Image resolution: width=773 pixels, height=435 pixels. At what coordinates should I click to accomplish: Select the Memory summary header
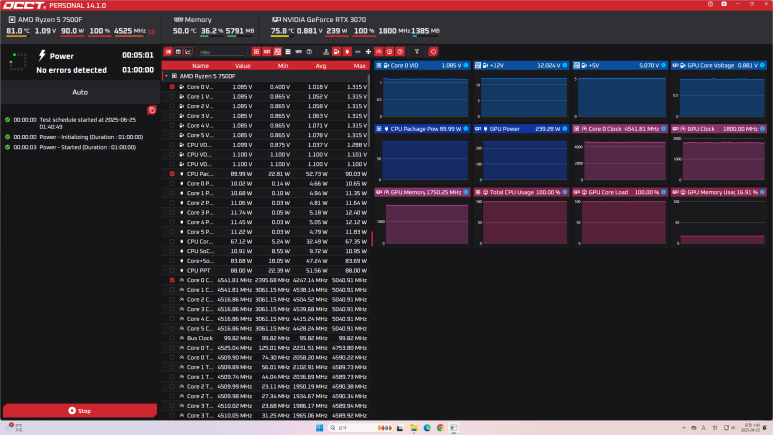click(193, 20)
